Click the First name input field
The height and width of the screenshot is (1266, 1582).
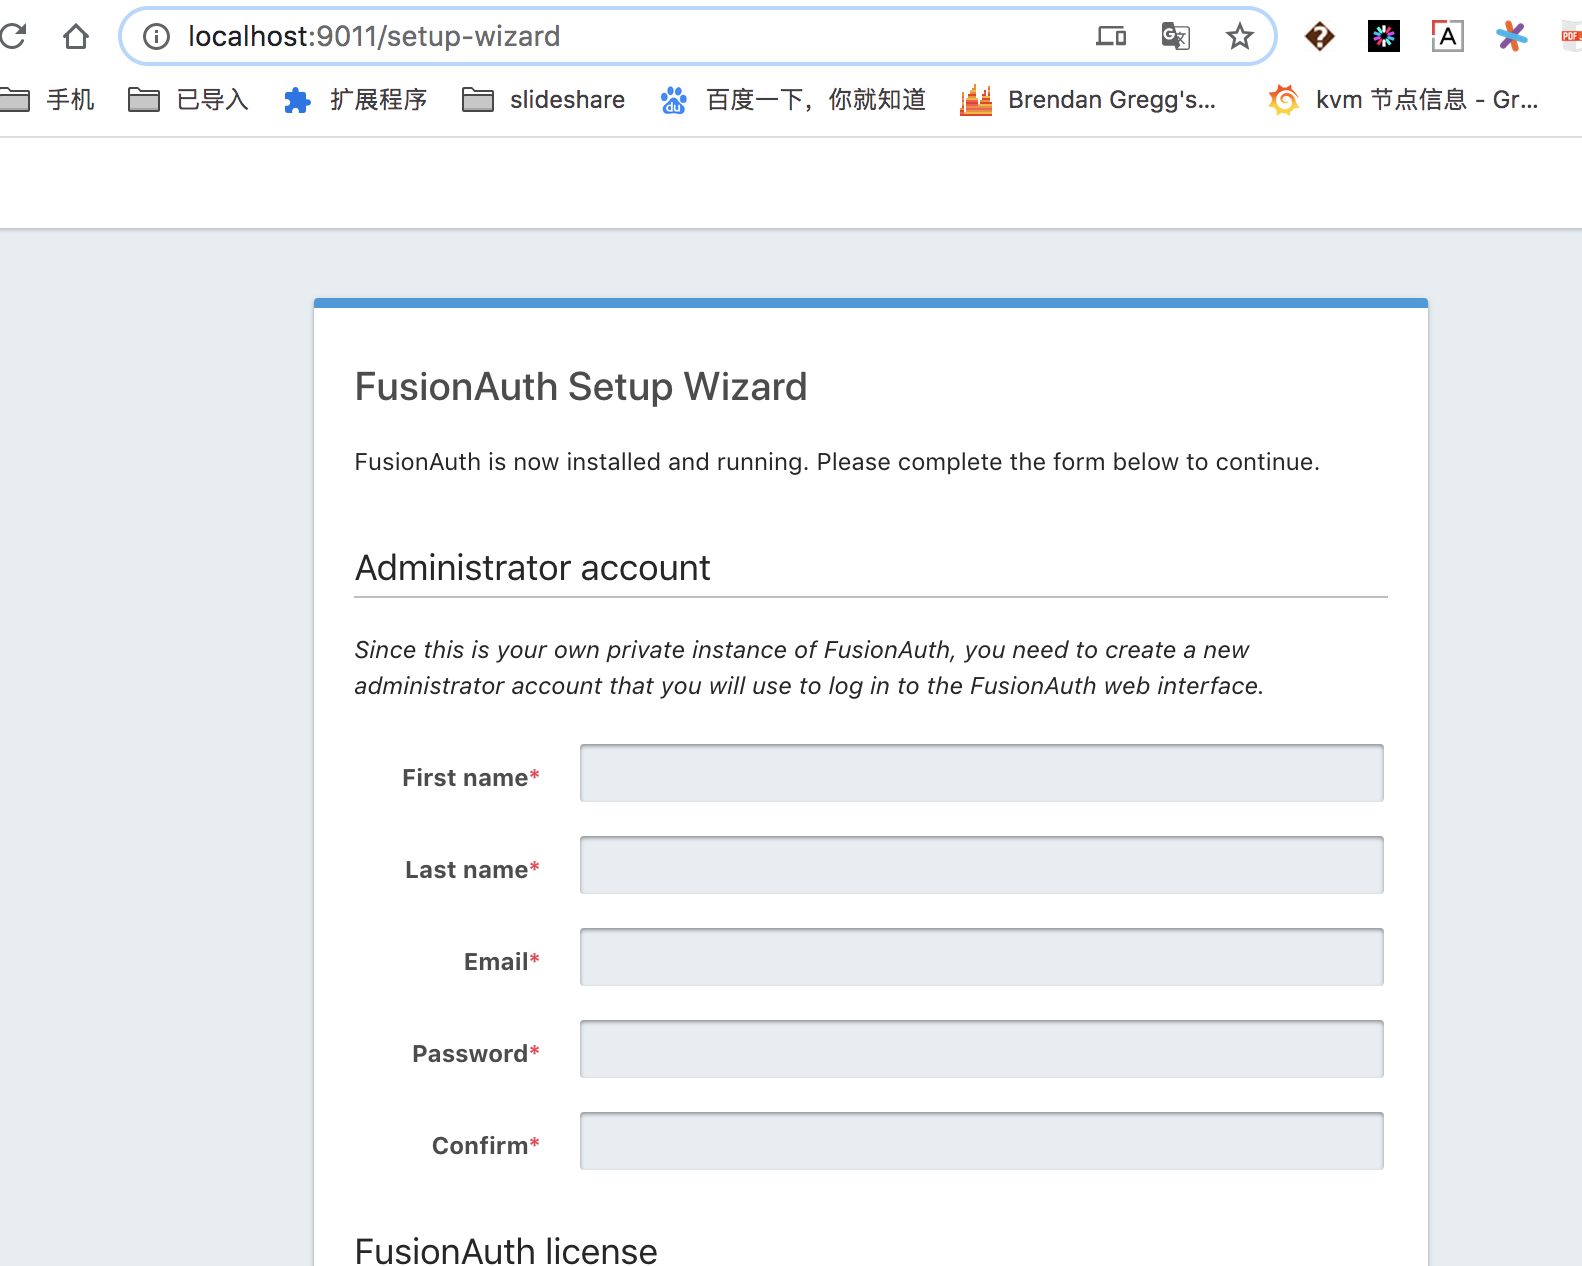(x=981, y=773)
